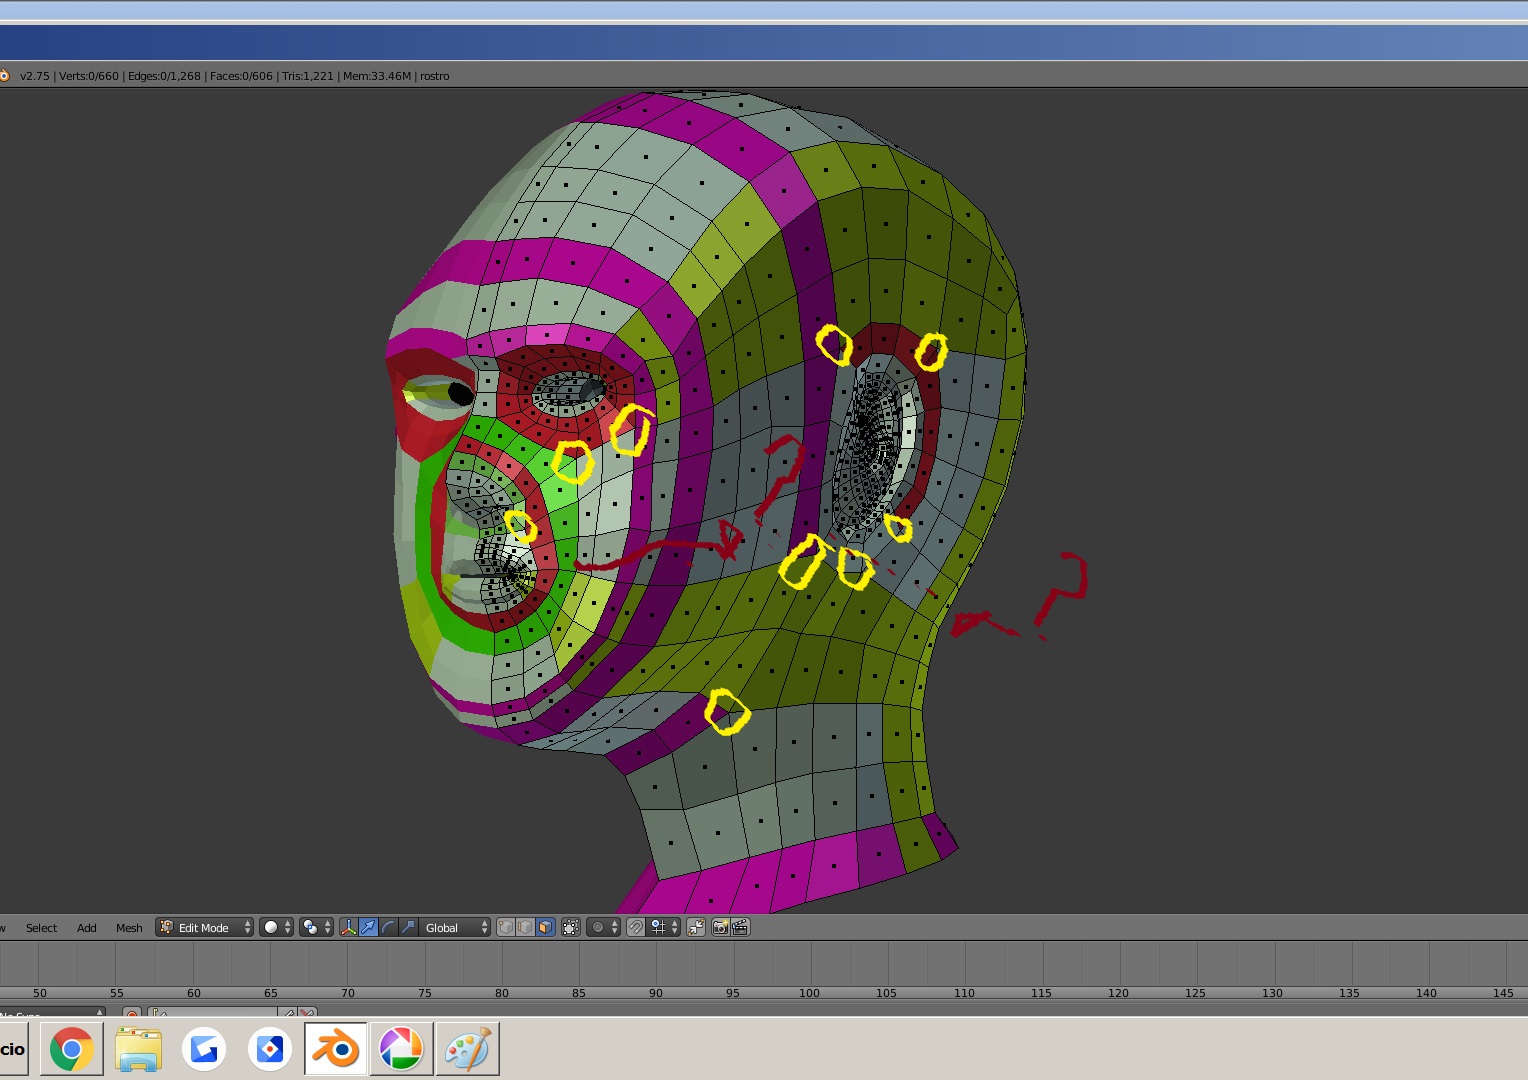Click the Add menu button
Screen dimensions: 1528x1080
(87, 927)
